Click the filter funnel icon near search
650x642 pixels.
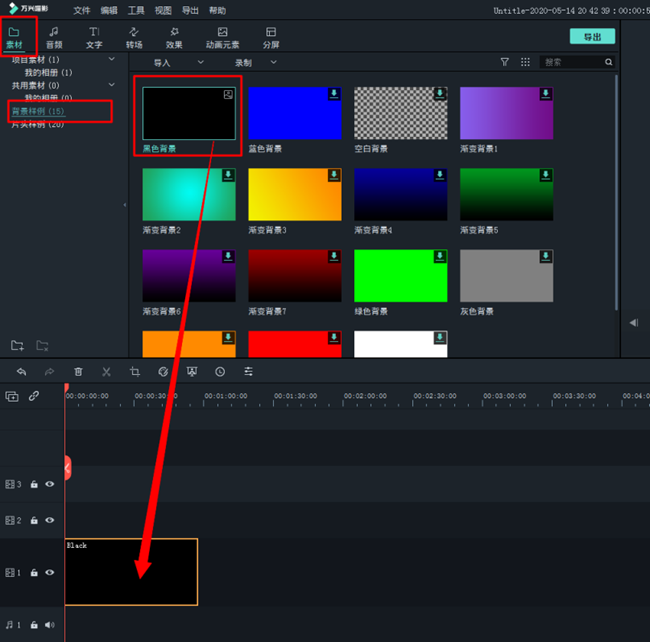505,62
